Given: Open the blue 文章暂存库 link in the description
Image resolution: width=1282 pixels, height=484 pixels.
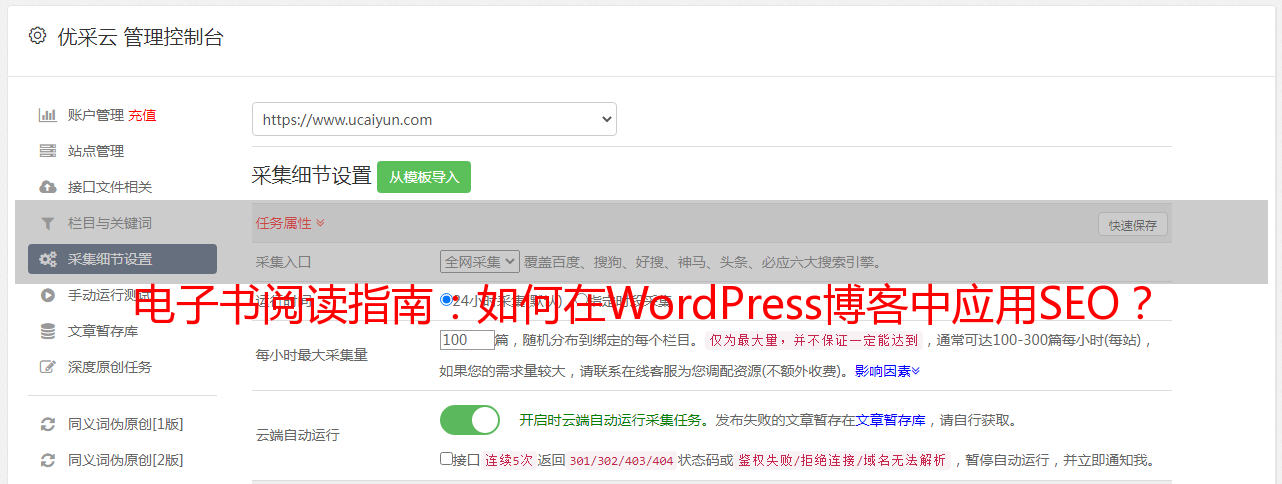Looking at the screenshot, I should tap(890, 421).
